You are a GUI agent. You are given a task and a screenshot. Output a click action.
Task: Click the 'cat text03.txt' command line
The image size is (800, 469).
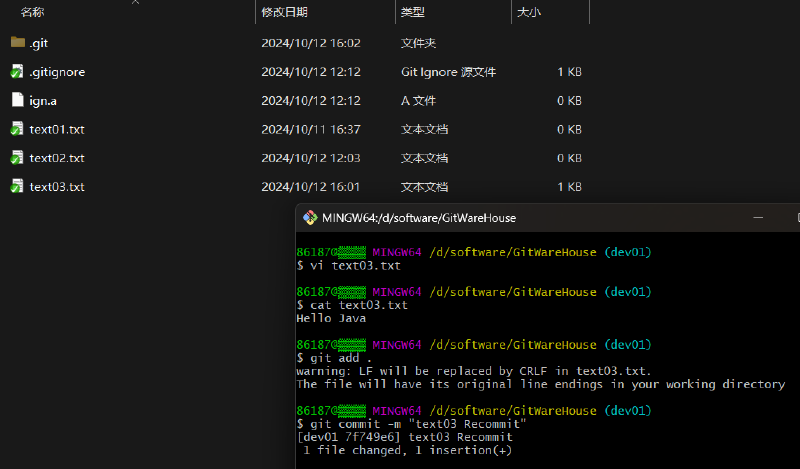[x=352, y=305]
